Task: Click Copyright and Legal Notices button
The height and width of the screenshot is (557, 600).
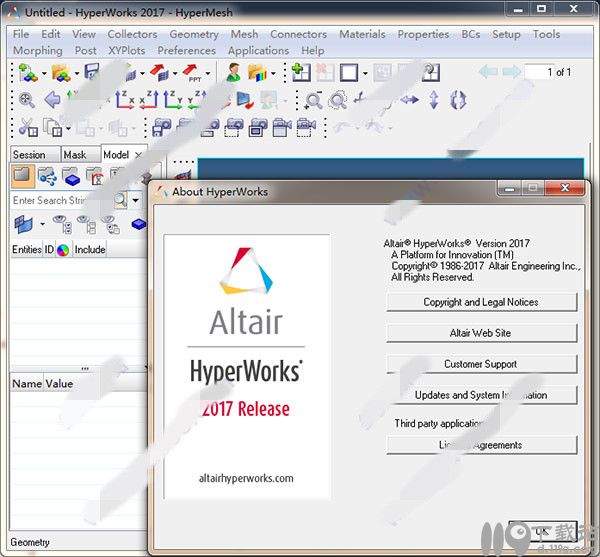Action: point(481,302)
